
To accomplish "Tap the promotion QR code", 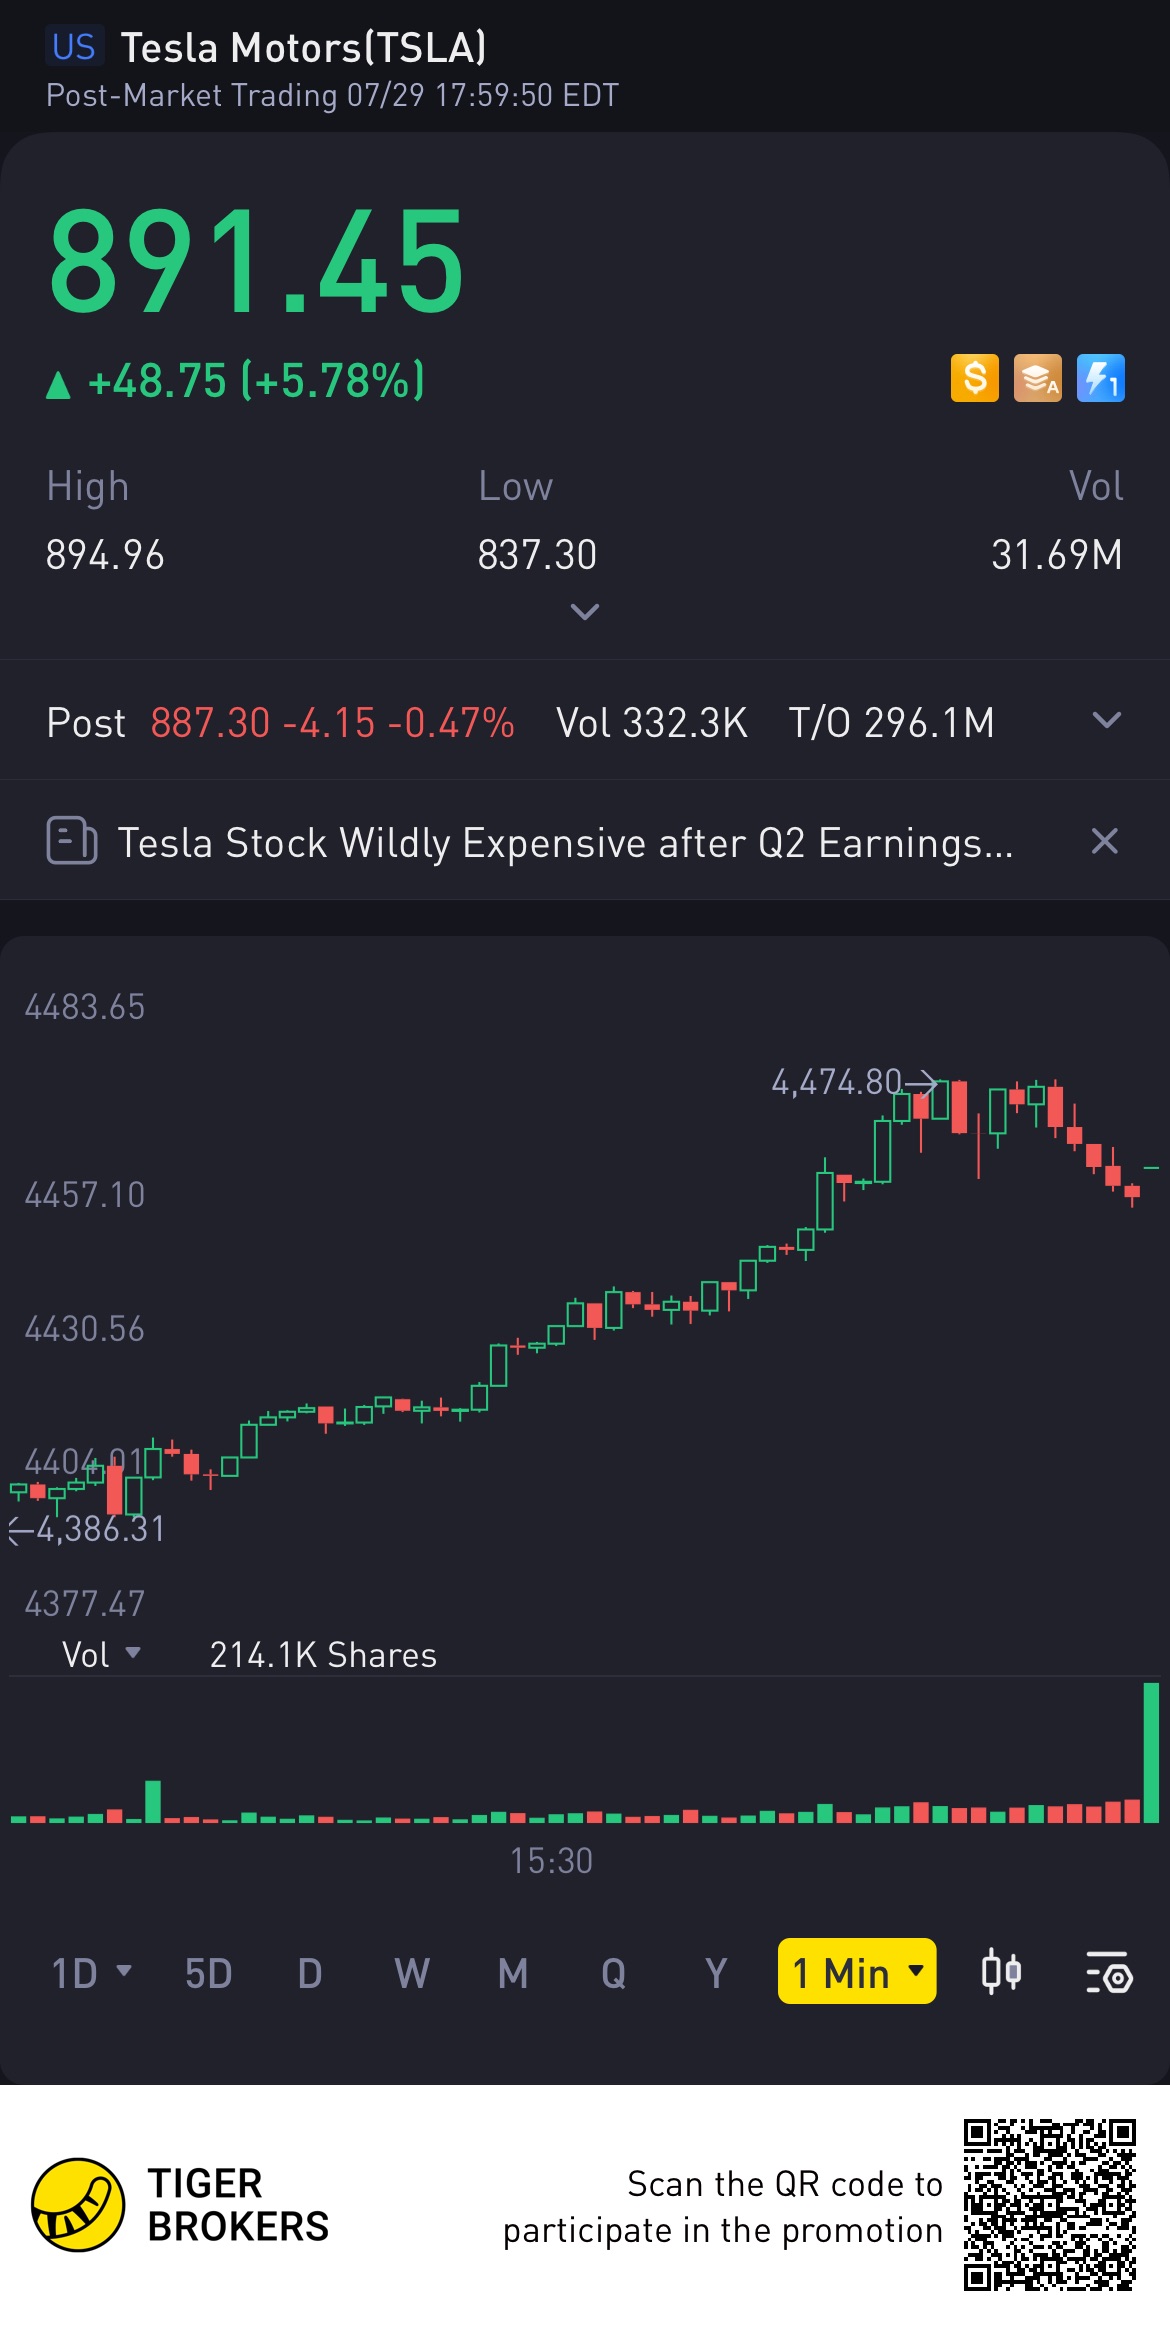I will 1049,2204.
